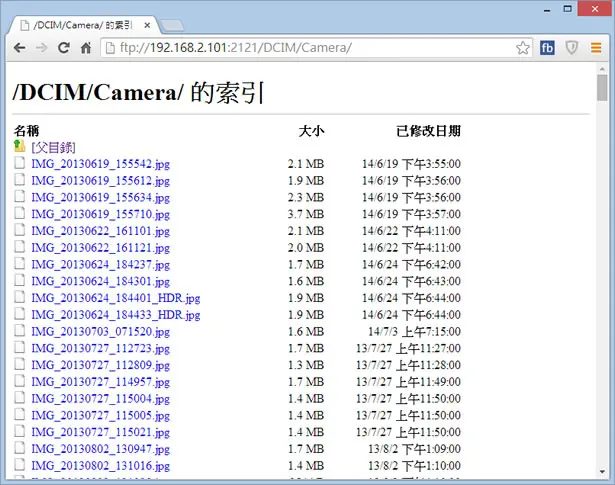
Task: Click the browser back arrow
Action: (x=20, y=48)
